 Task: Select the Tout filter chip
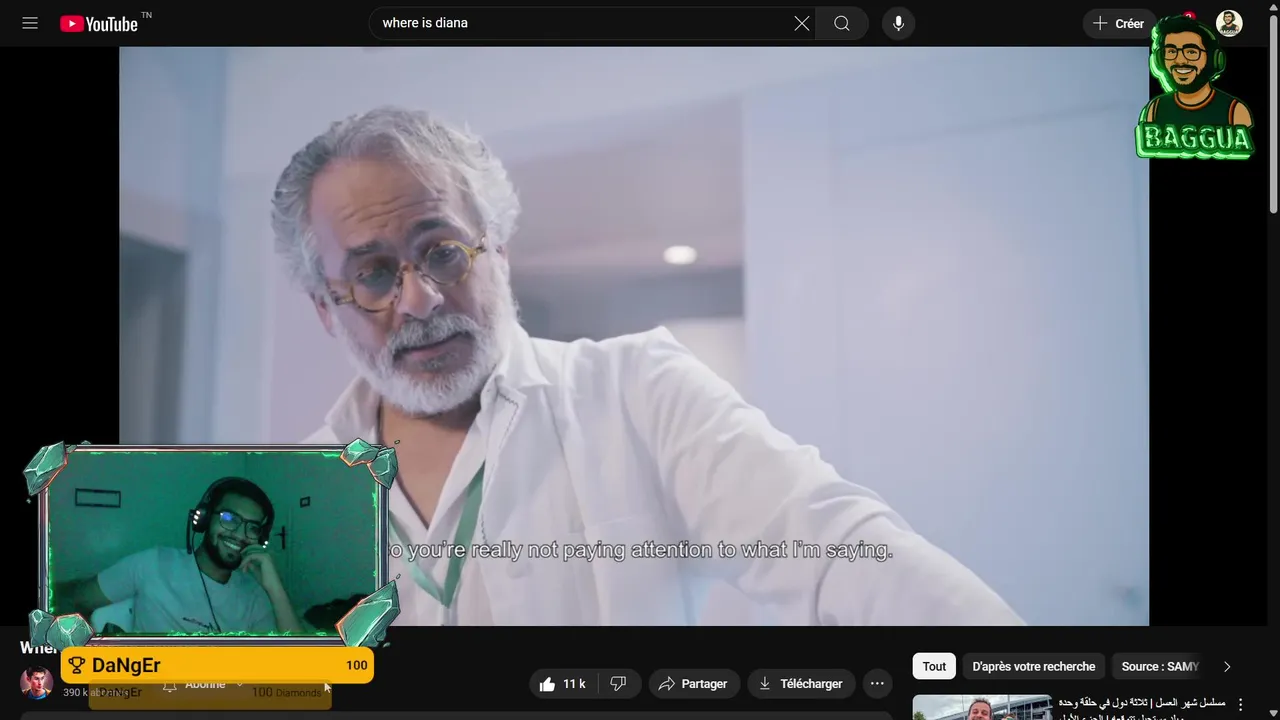click(934, 666)
